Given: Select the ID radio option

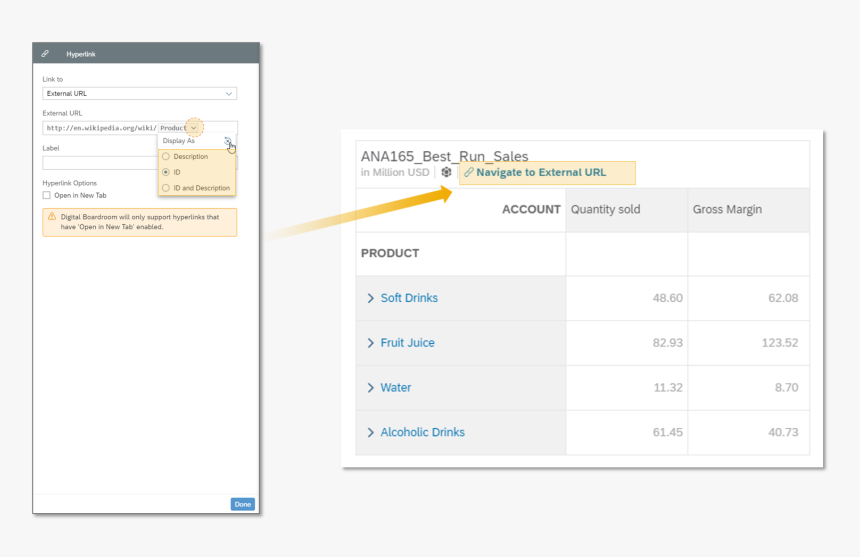Looking at the screenshot, I should pyautogui.click(x=166, y=172).
